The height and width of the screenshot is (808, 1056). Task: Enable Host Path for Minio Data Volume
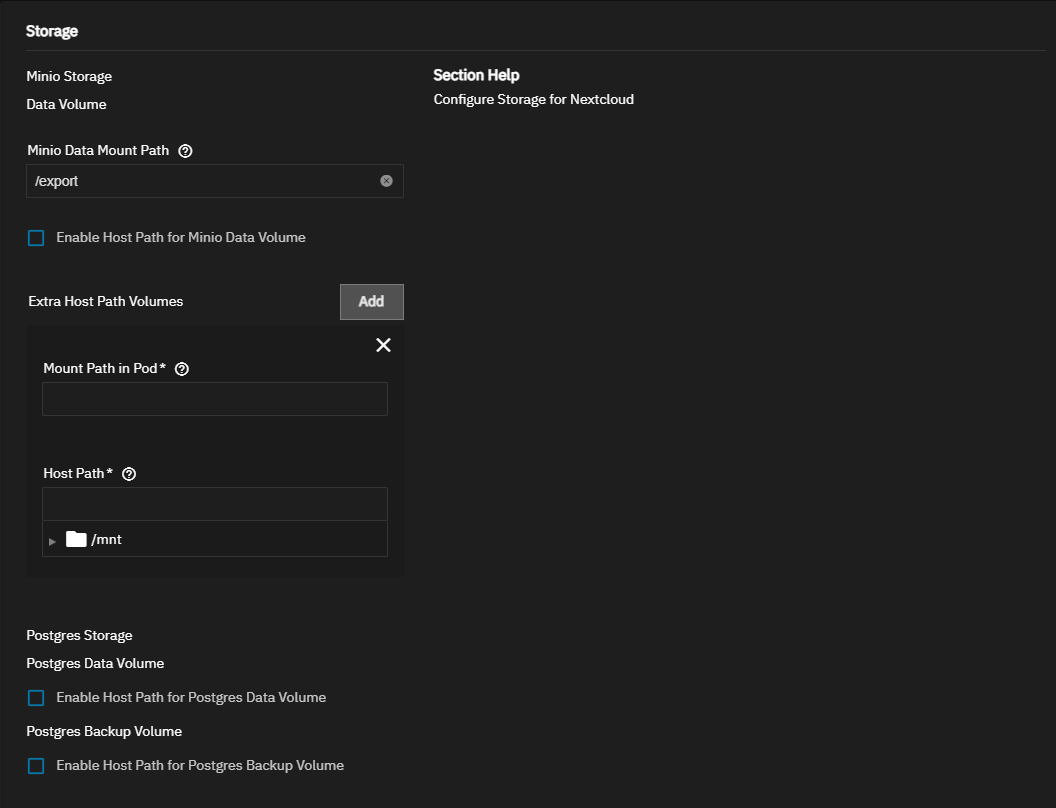pyautogui.click(x=37, y=238)
